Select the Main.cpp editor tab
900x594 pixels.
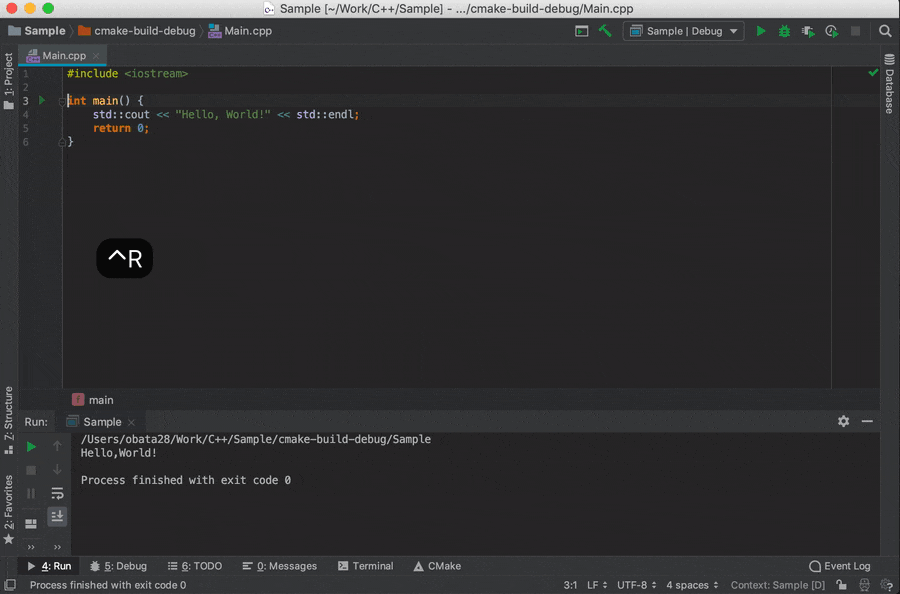pyautogui.click(x=63, y=56)
